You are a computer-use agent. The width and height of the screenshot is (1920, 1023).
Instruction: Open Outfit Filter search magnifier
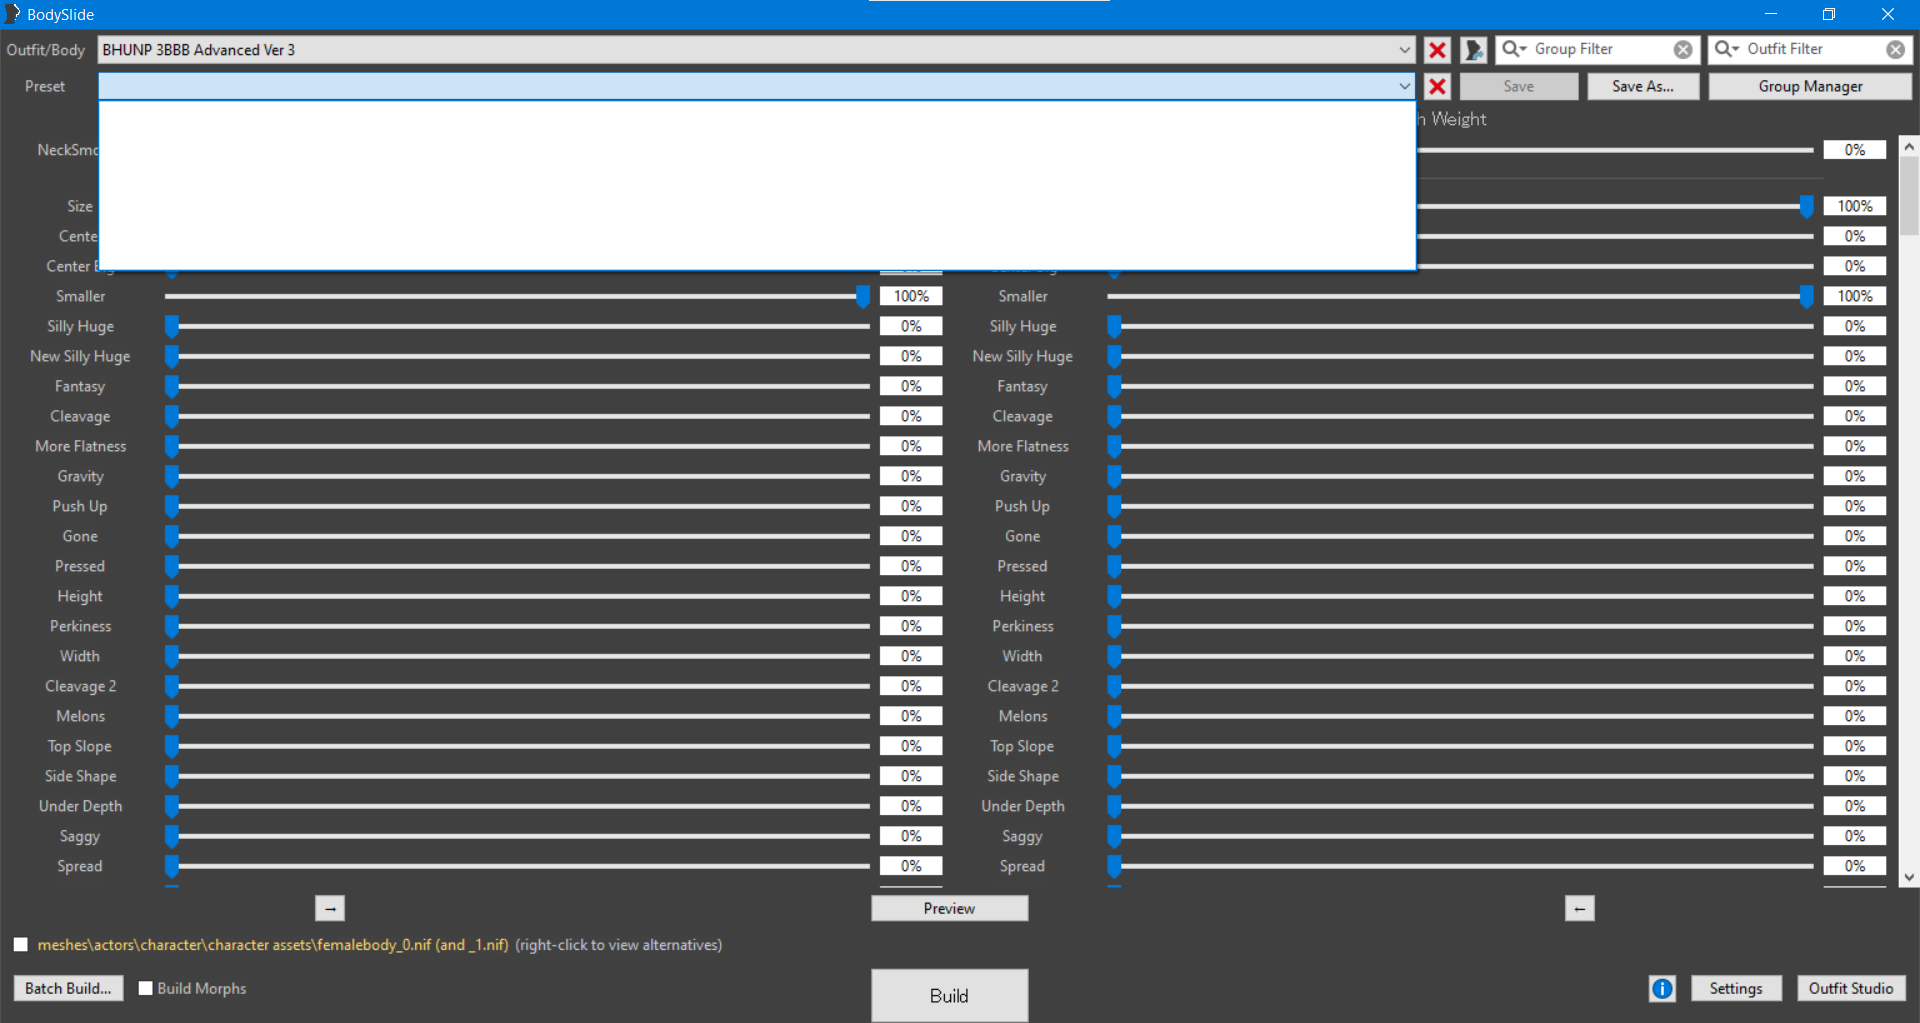[x=1727, y=49]
